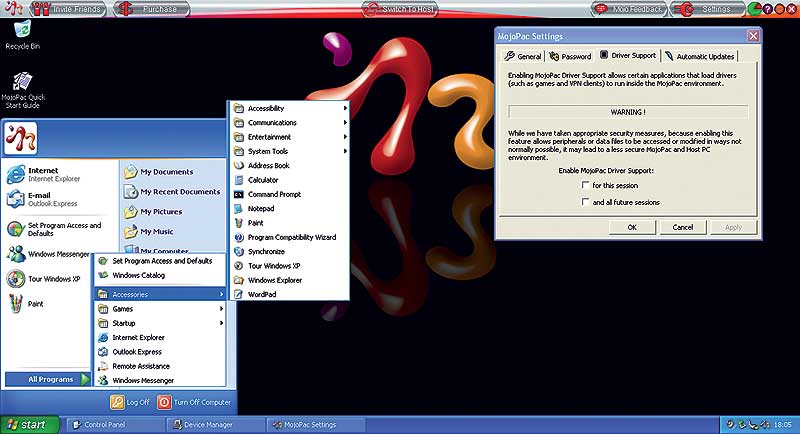Click the Purchase button
This screenshot has width=800, height=434.
pos(152,9)
